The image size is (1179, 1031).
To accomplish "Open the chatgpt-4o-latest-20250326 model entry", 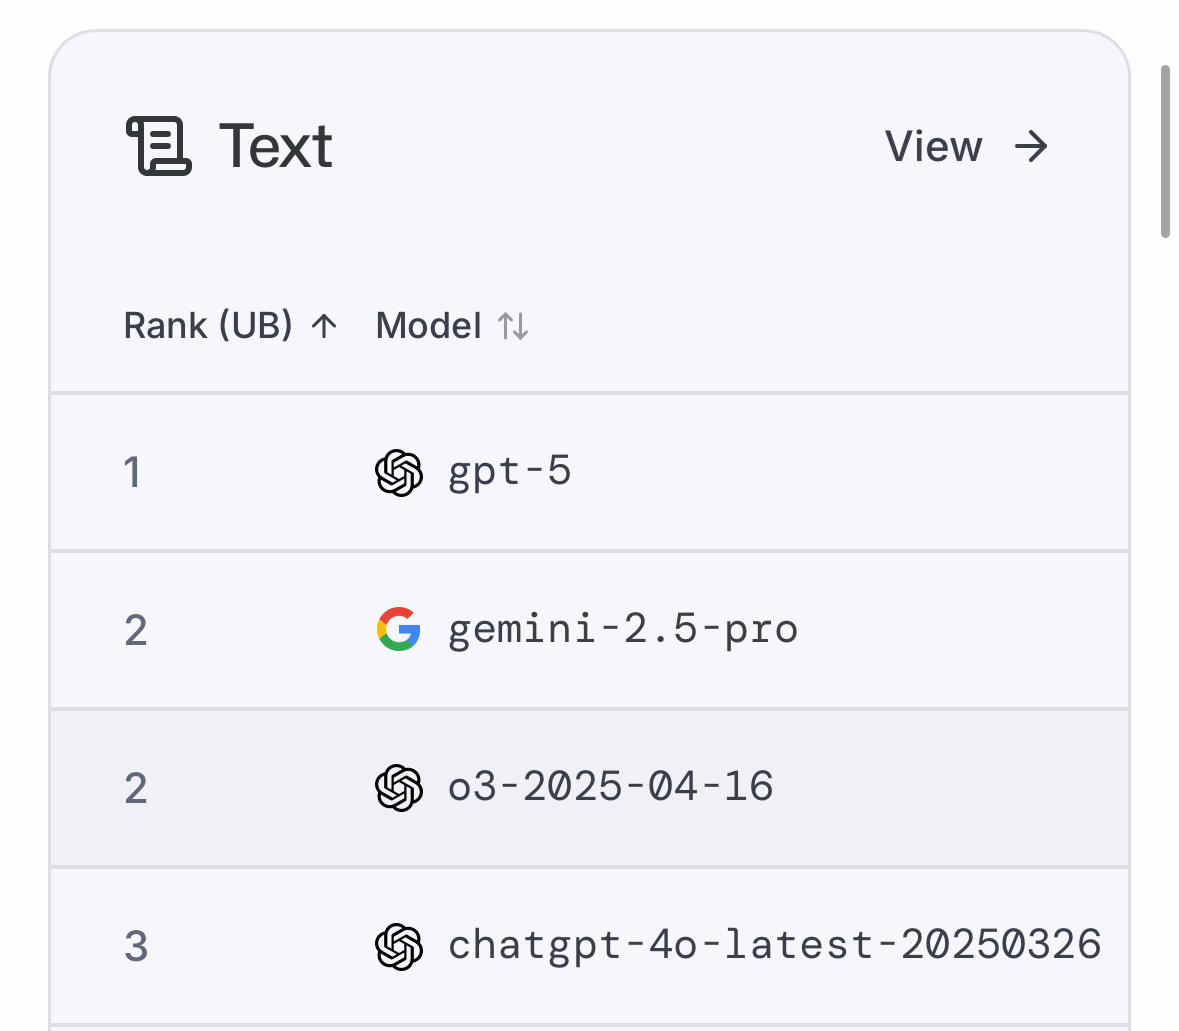I will [774, 945].
